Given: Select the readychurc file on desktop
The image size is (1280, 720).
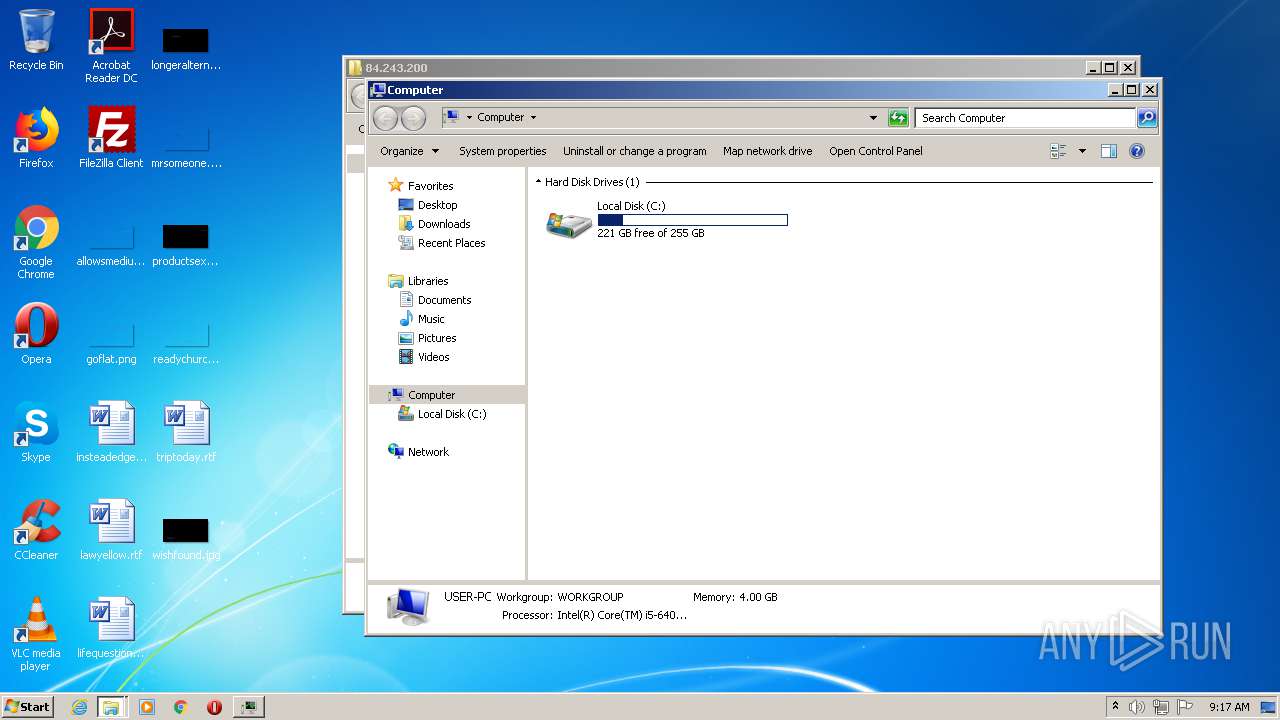Looking at the screenshot, I should (x=186, y=343).
